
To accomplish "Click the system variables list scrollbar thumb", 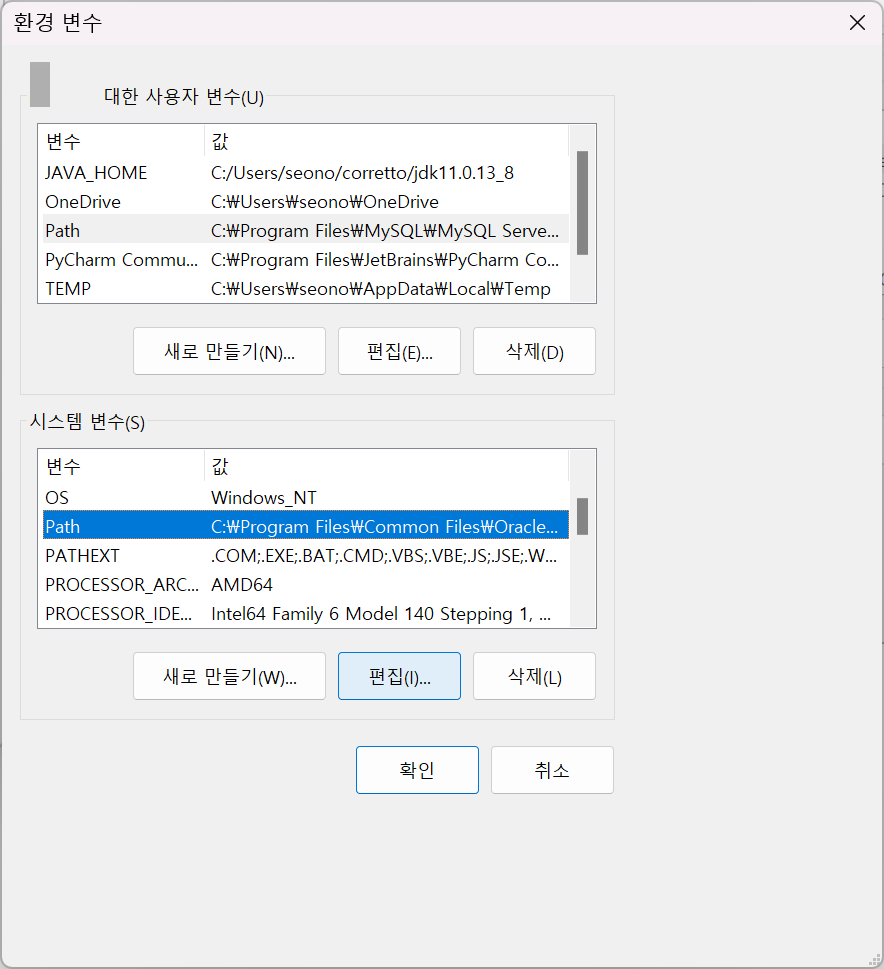I will click(x=582, y=516).
